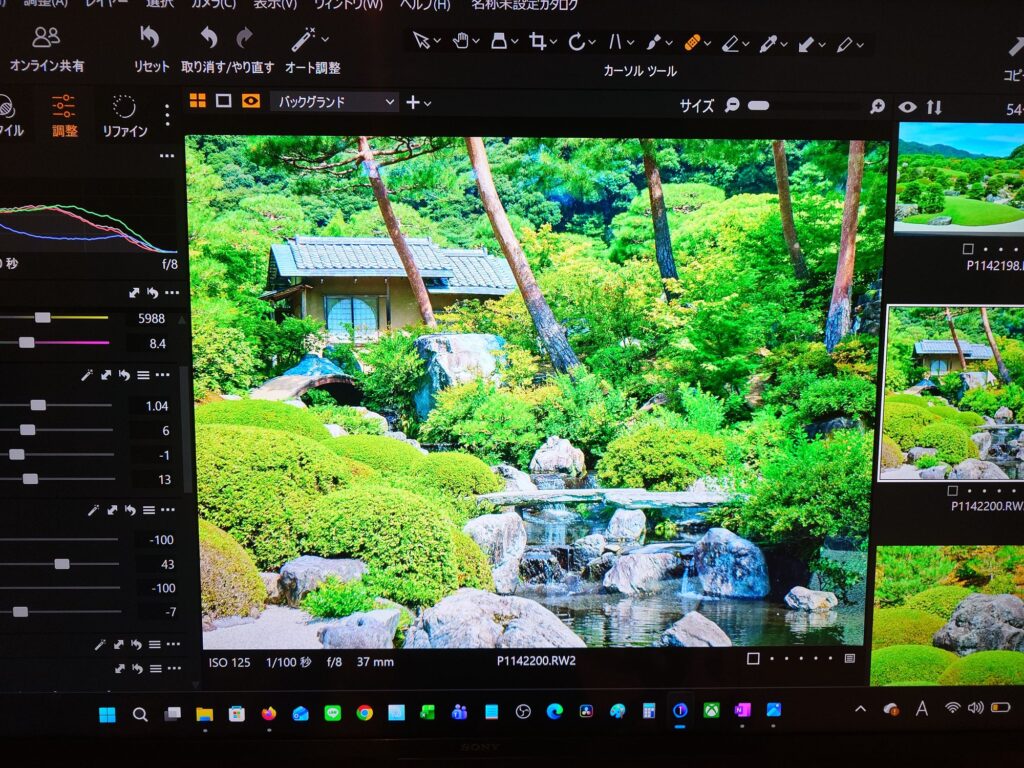Click the exposure value field 1.04

pos(155,406)
